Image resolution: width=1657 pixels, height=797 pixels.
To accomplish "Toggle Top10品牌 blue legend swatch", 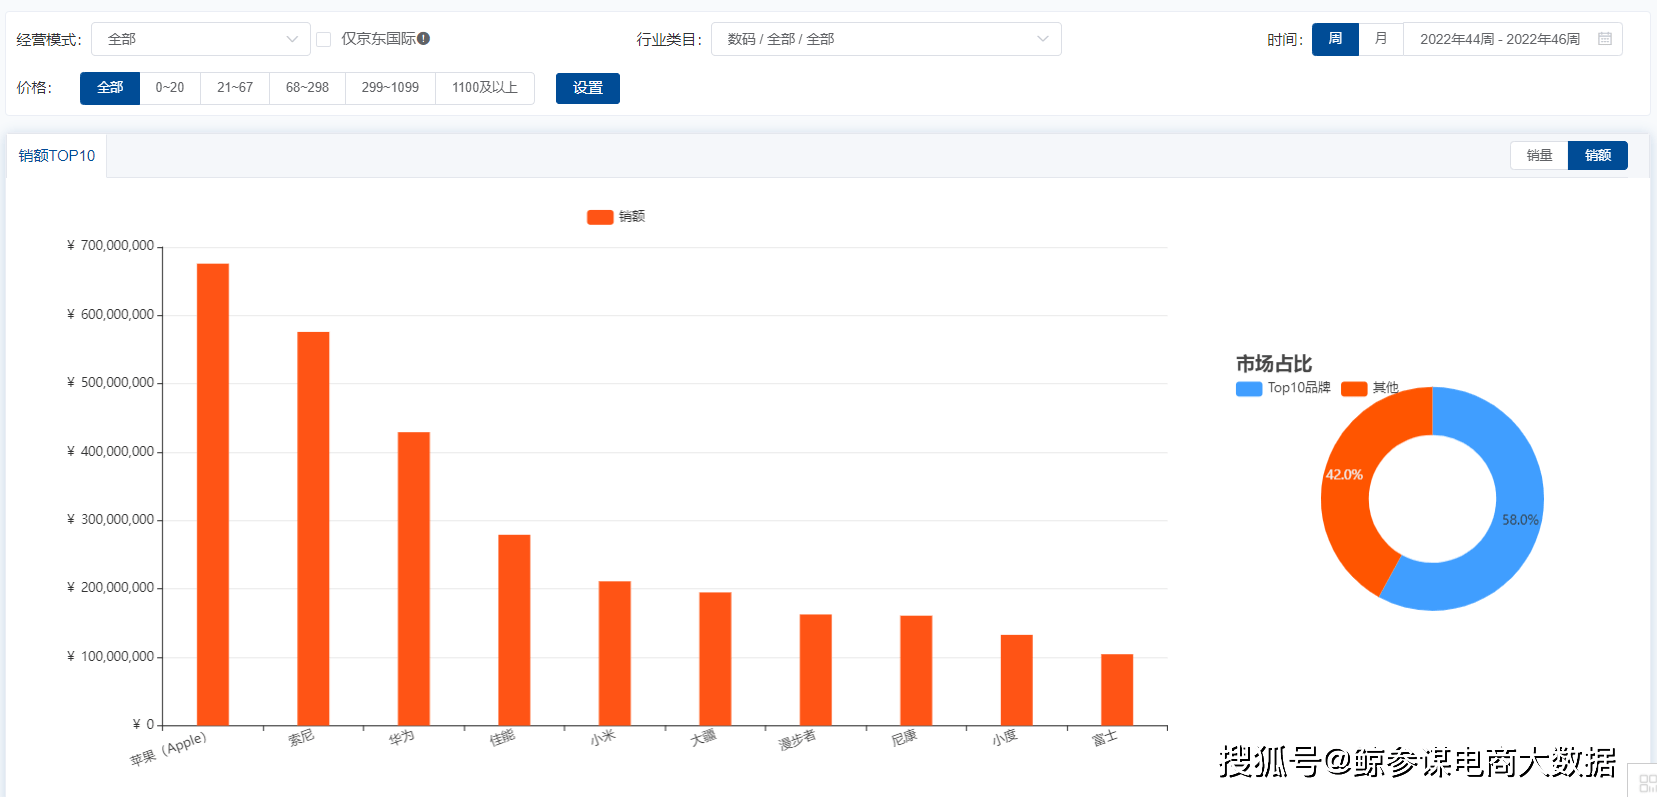I will click(1249, 389).
